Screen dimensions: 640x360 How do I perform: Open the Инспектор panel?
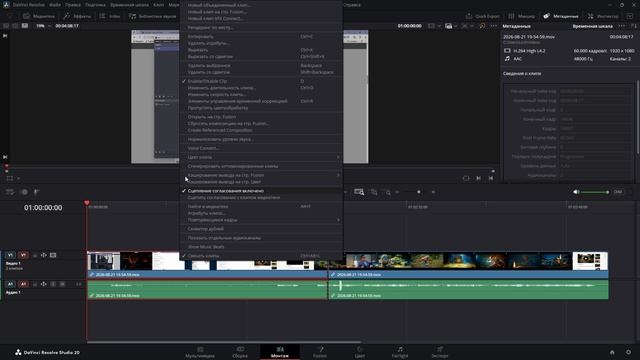tap(603, 16)
